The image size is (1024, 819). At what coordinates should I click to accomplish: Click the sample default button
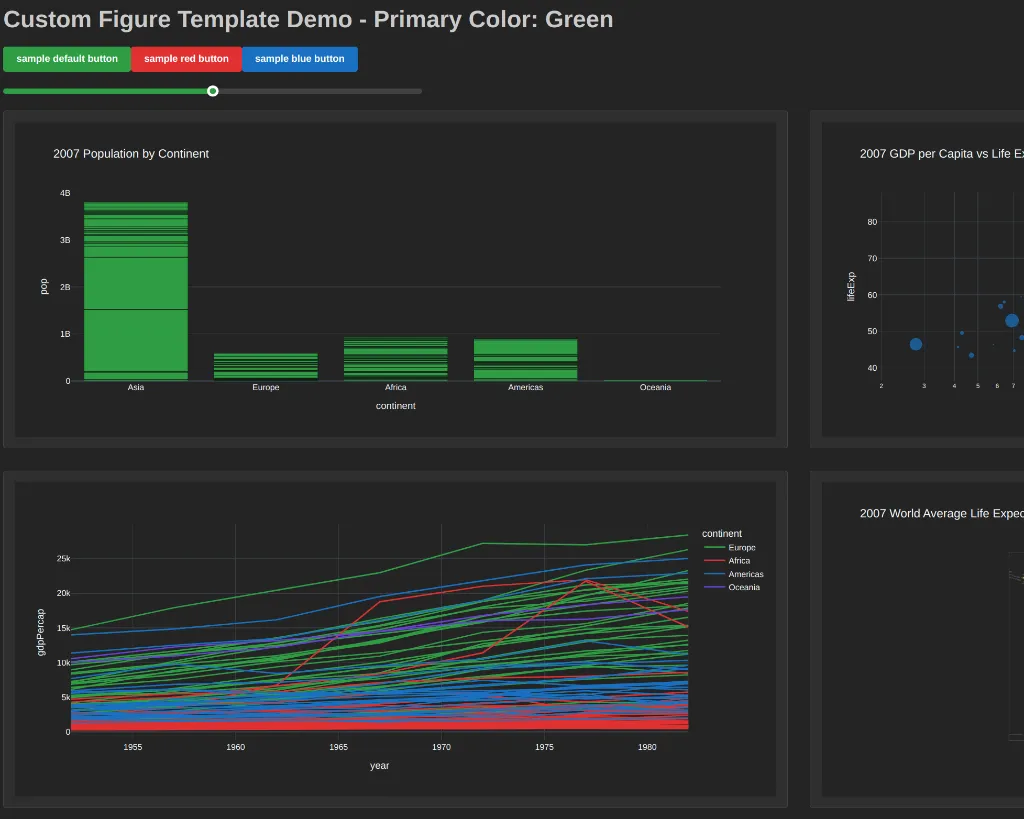click(67, 59)
